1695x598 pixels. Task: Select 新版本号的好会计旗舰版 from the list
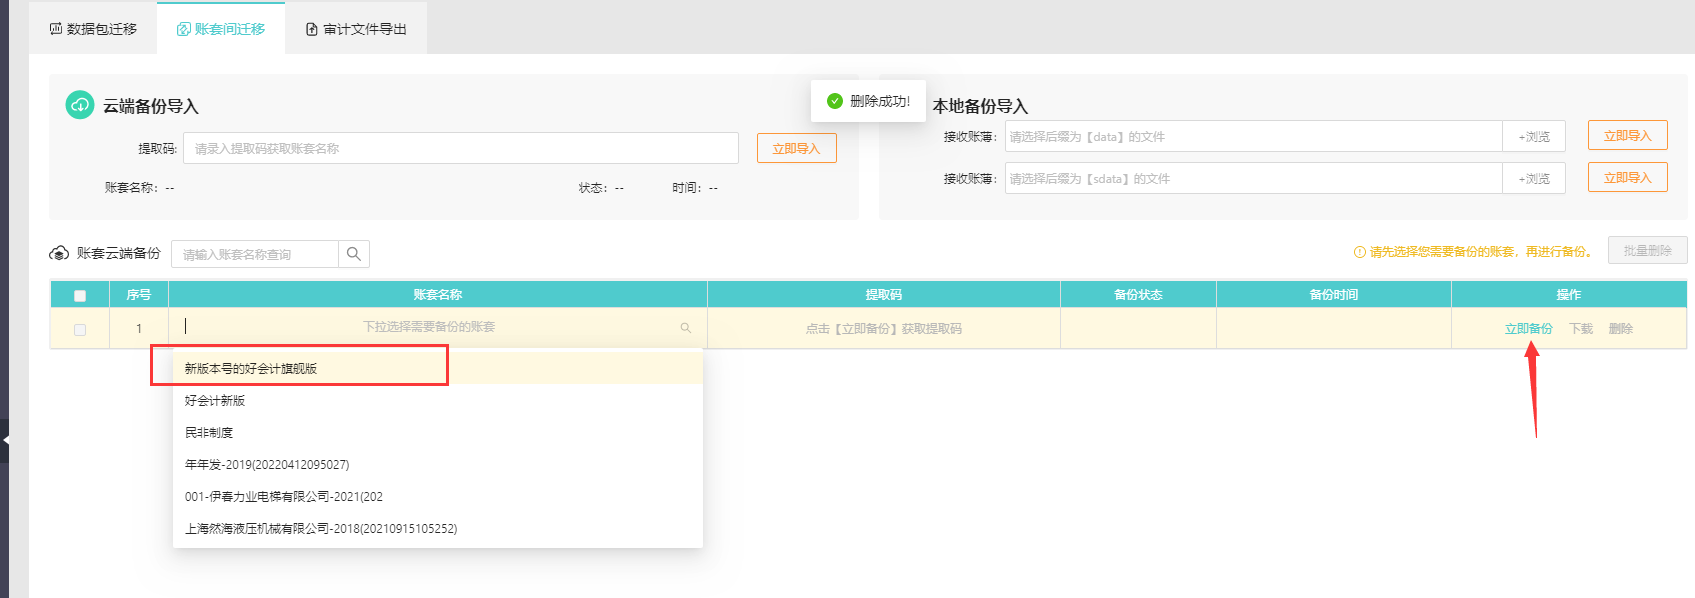(x=251, y=369)
